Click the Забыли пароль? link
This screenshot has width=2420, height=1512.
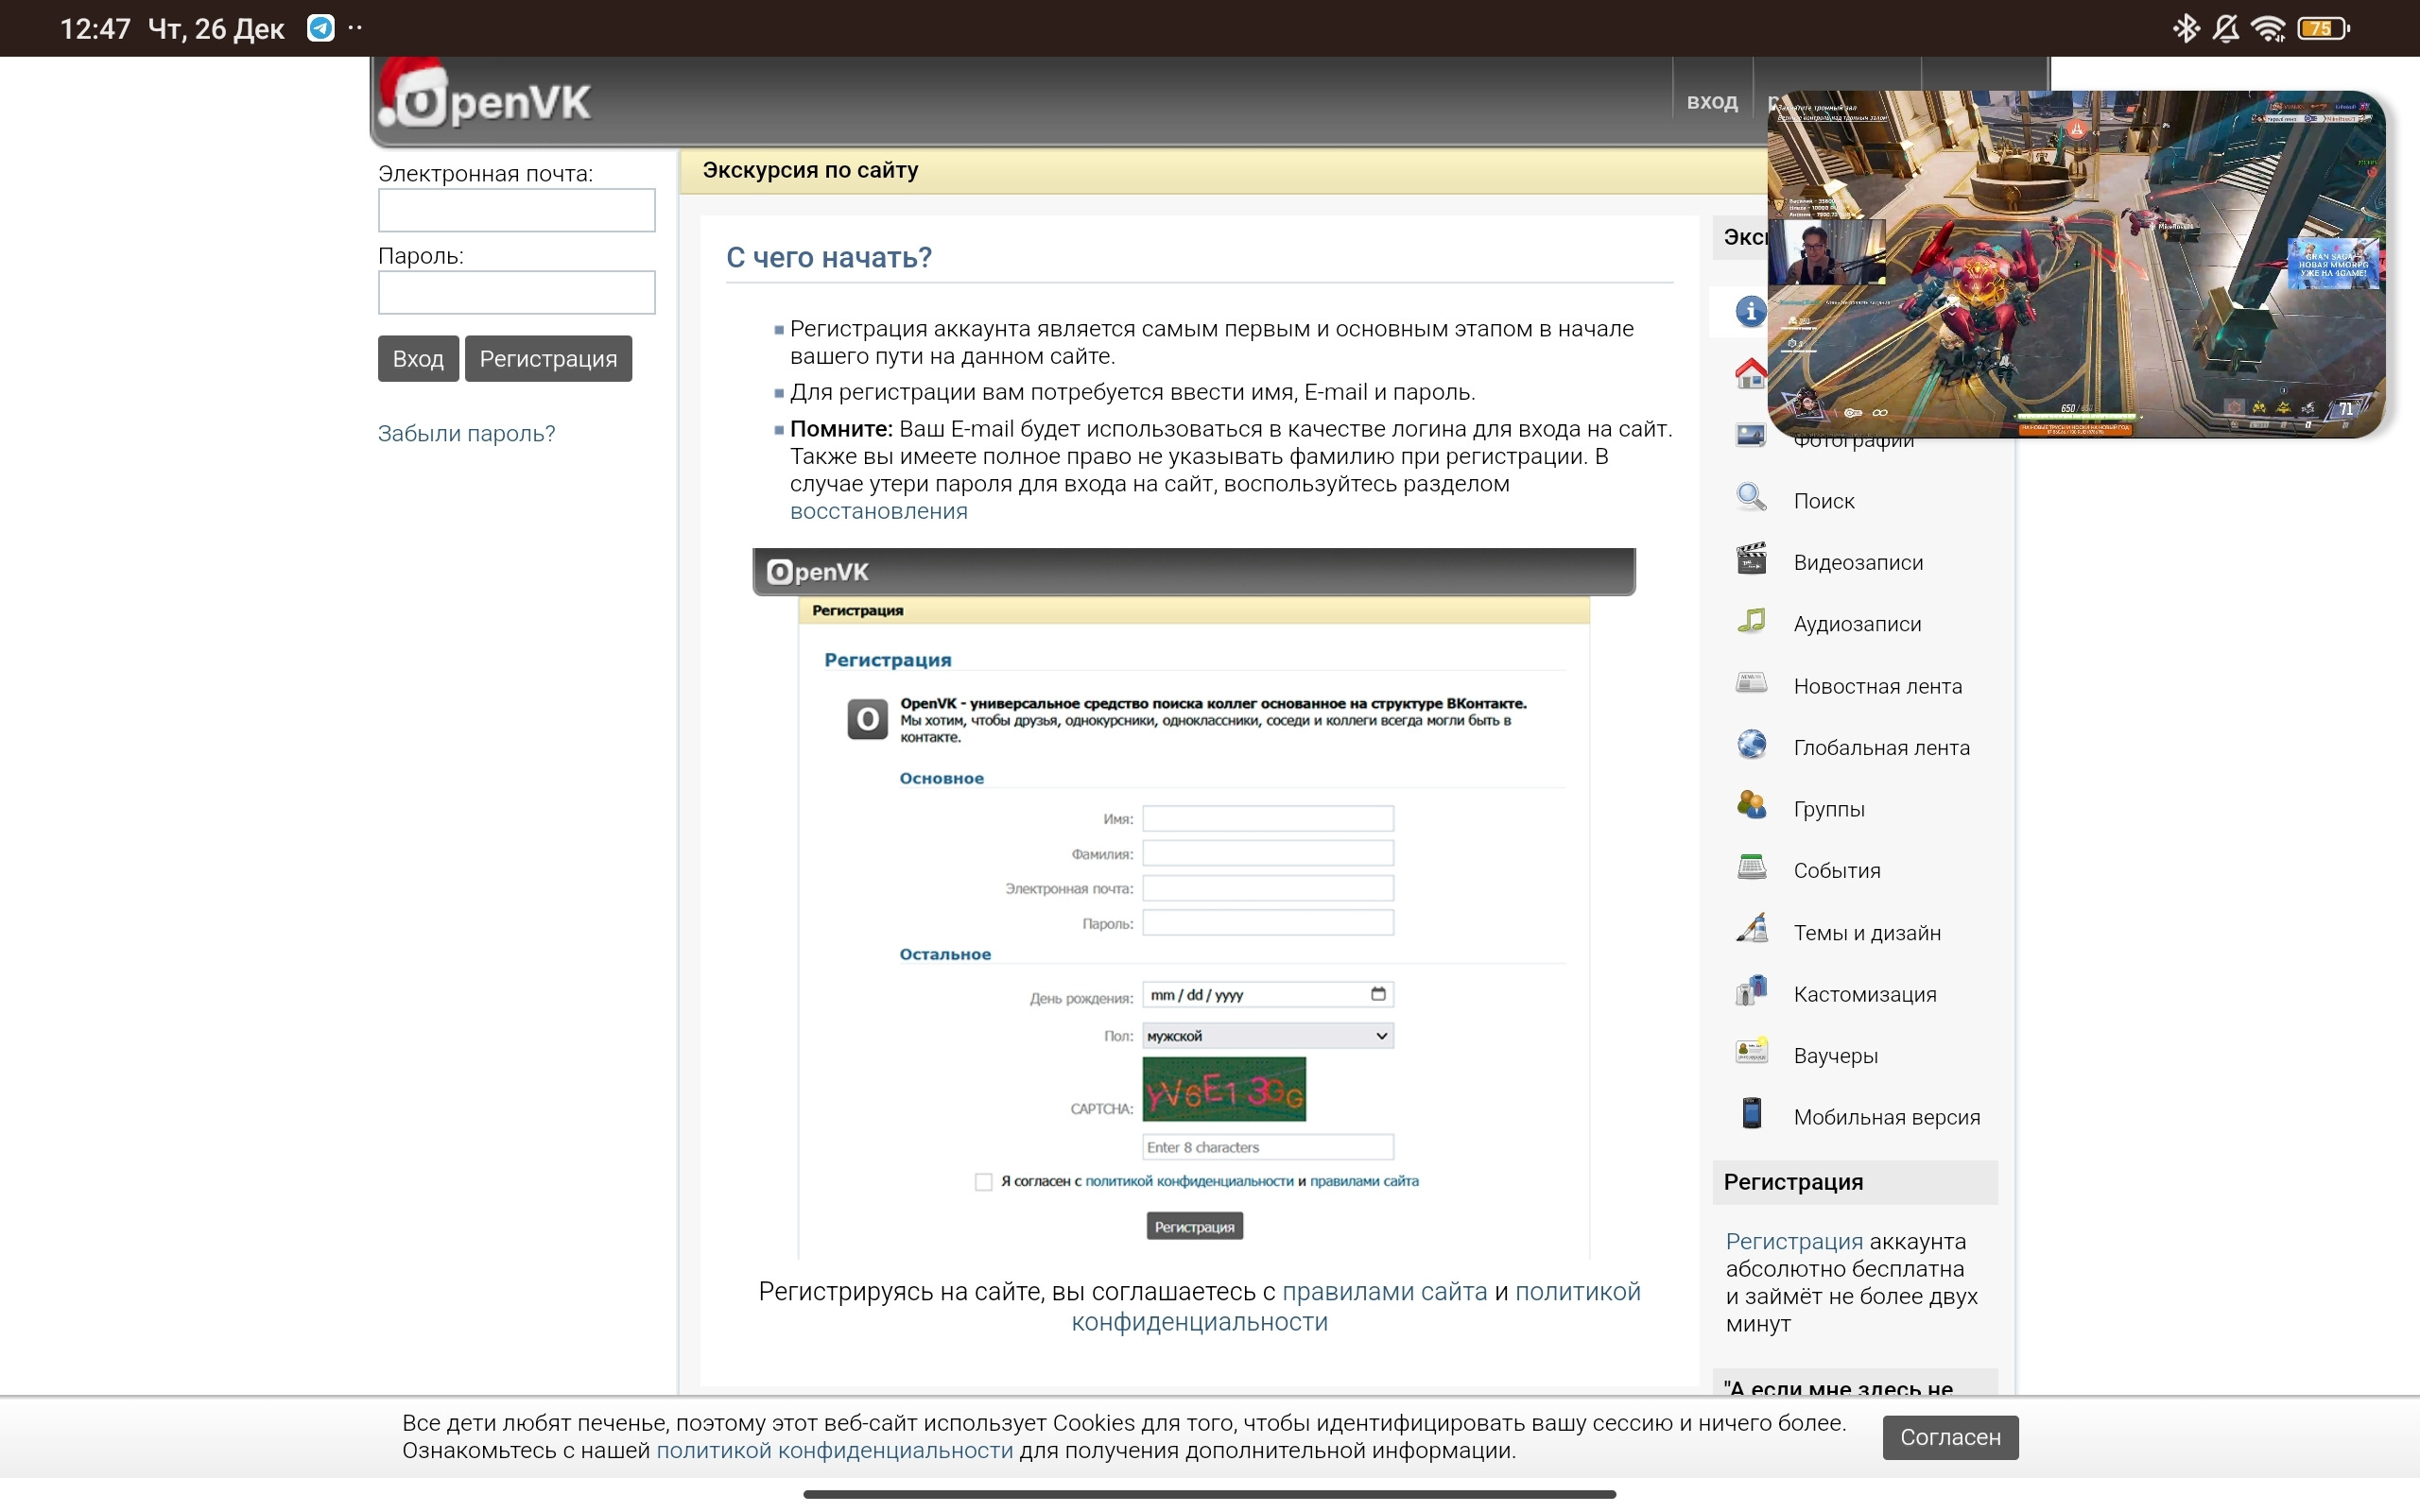pos(466,434)
